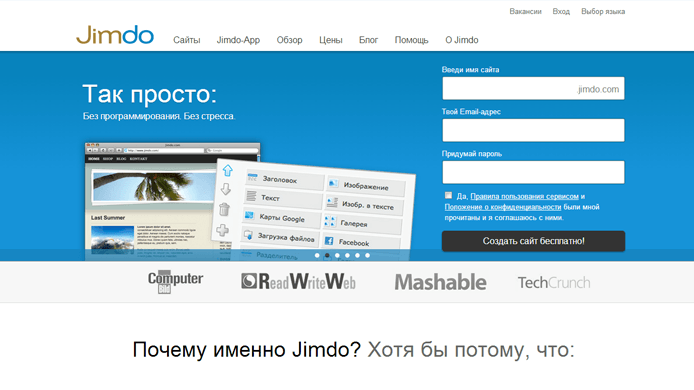Focus the пароль password field
Screen dimensions: 694x390
pyautogui.click(x=533, y=172)
